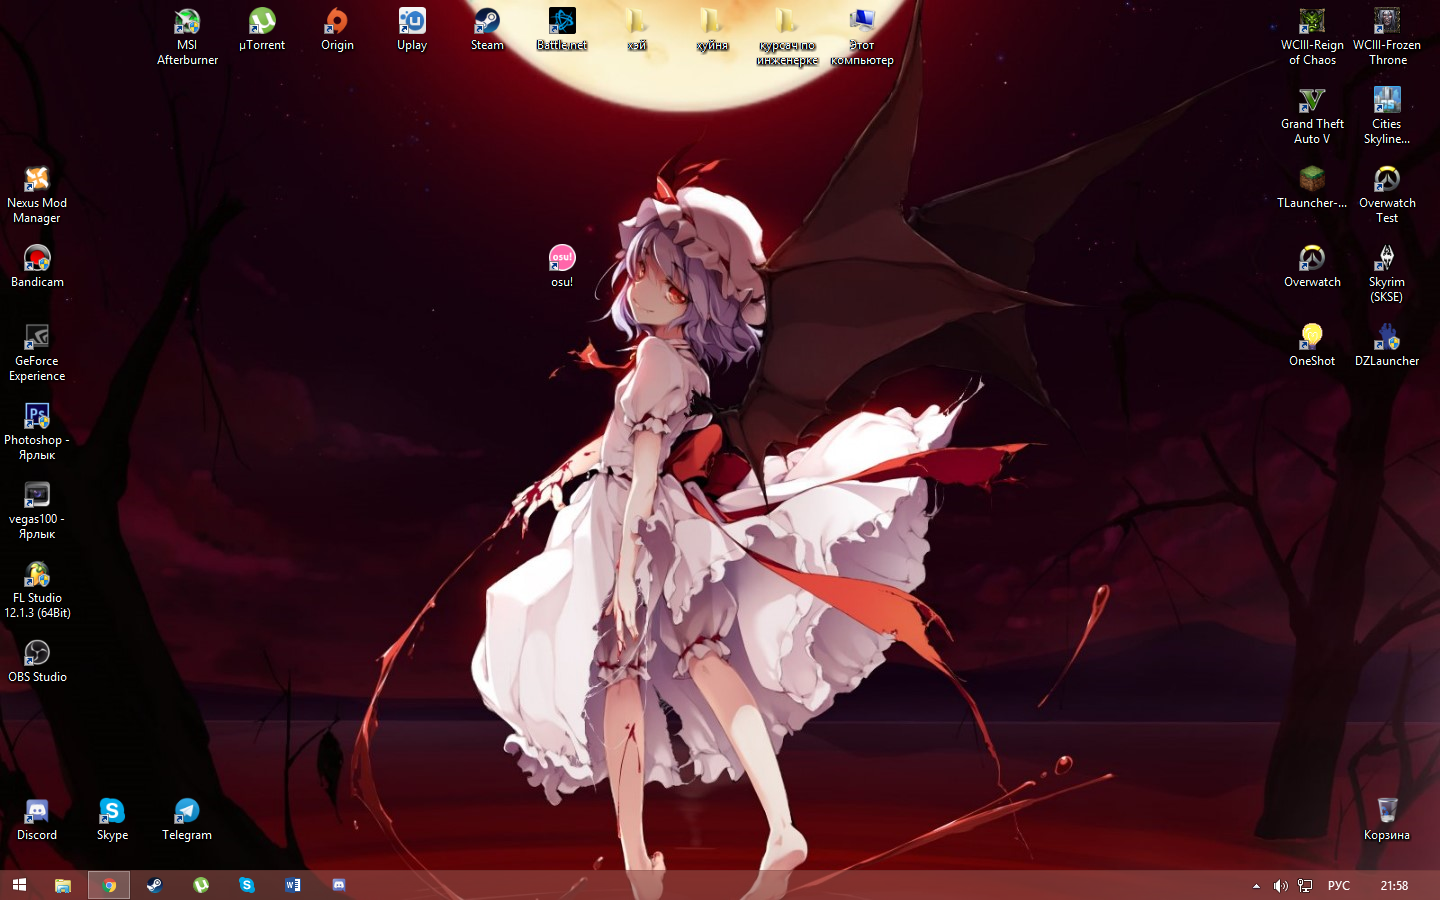Select the Skyrim (SKSE) shortcut
Viewport: 1440px width, 900px height.
(1387, 273)
